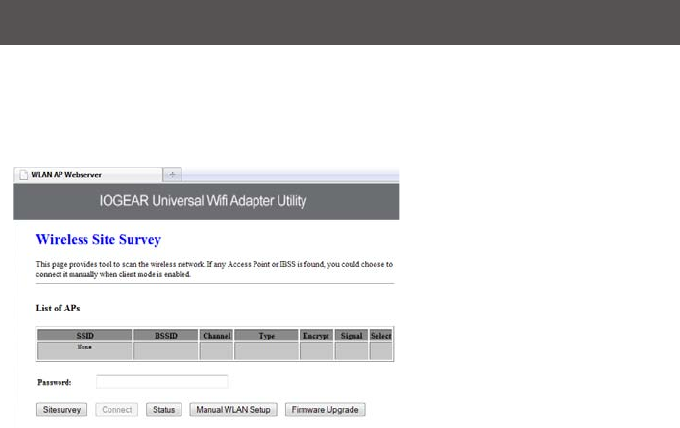The width and height of the screenshot is (680, 428).
Task: Click the Signal column header
Action: [351, 335]
